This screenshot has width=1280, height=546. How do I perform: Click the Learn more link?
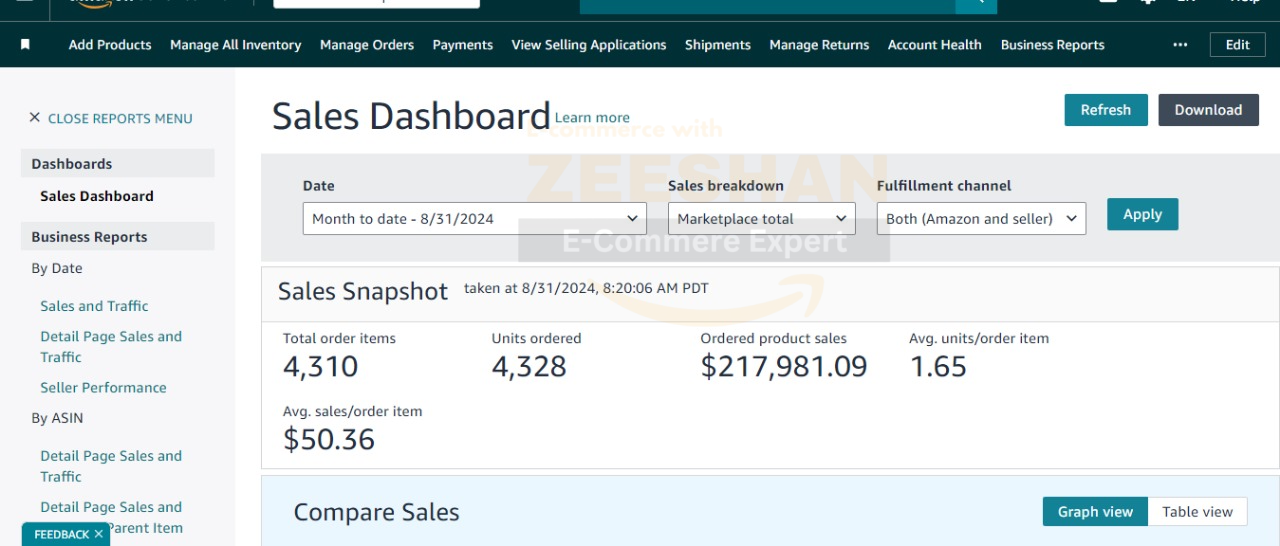(x=592, y=118)
